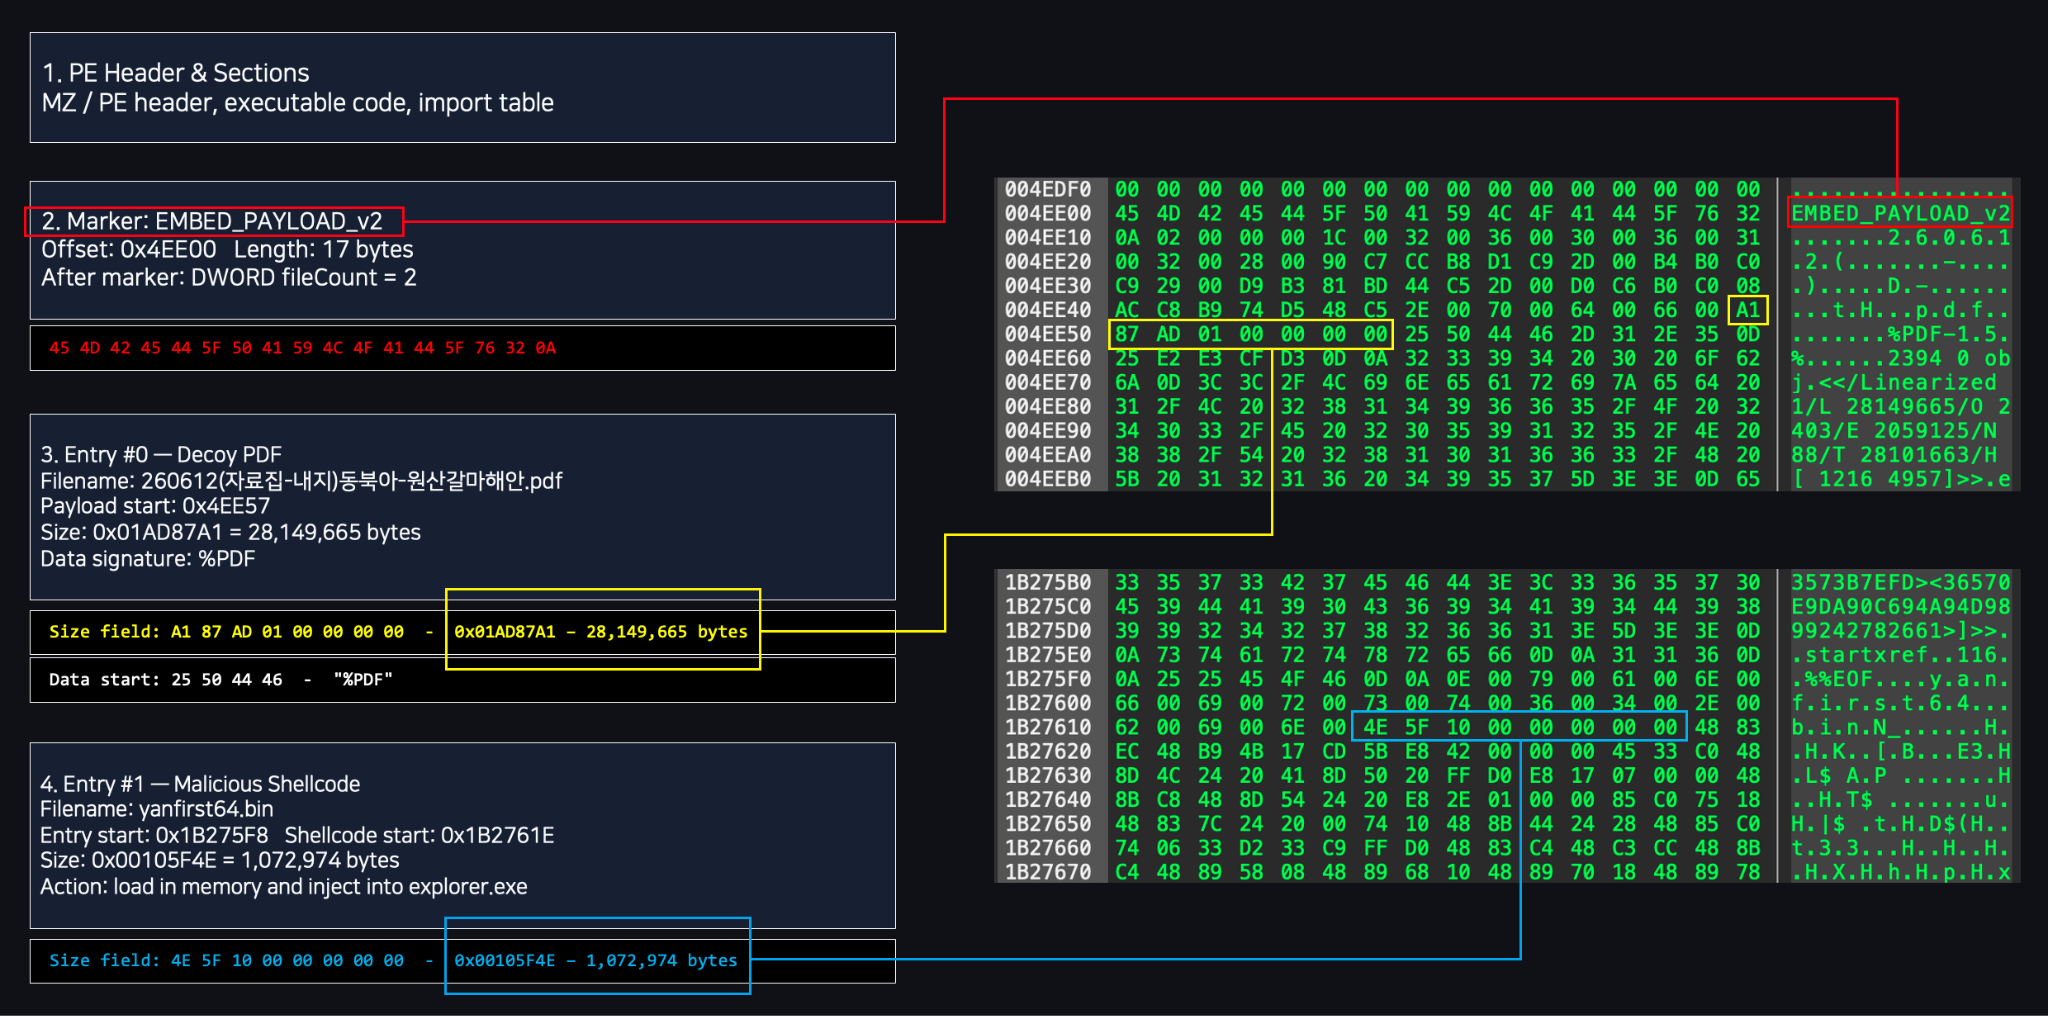Click '4. Entry #1 — Malicious Shellcode' heading
Screen dimensions: 2048x1016
click(200, 784)
